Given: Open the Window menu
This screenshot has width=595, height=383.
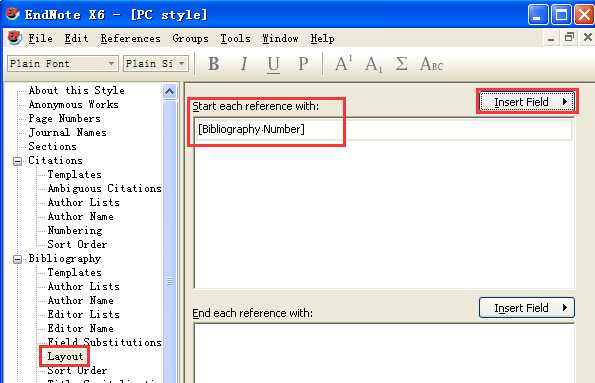Looking at the screenshot, I should click(x=280, y=38).
